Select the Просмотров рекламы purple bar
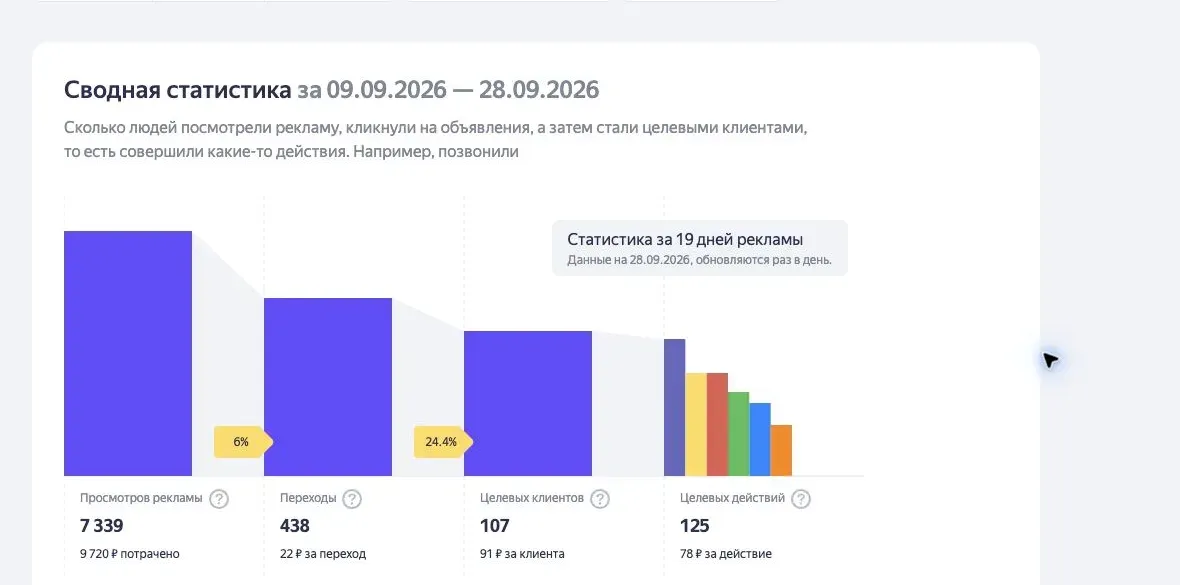The width and height of the screenshot is (1180, 585). 128,353
